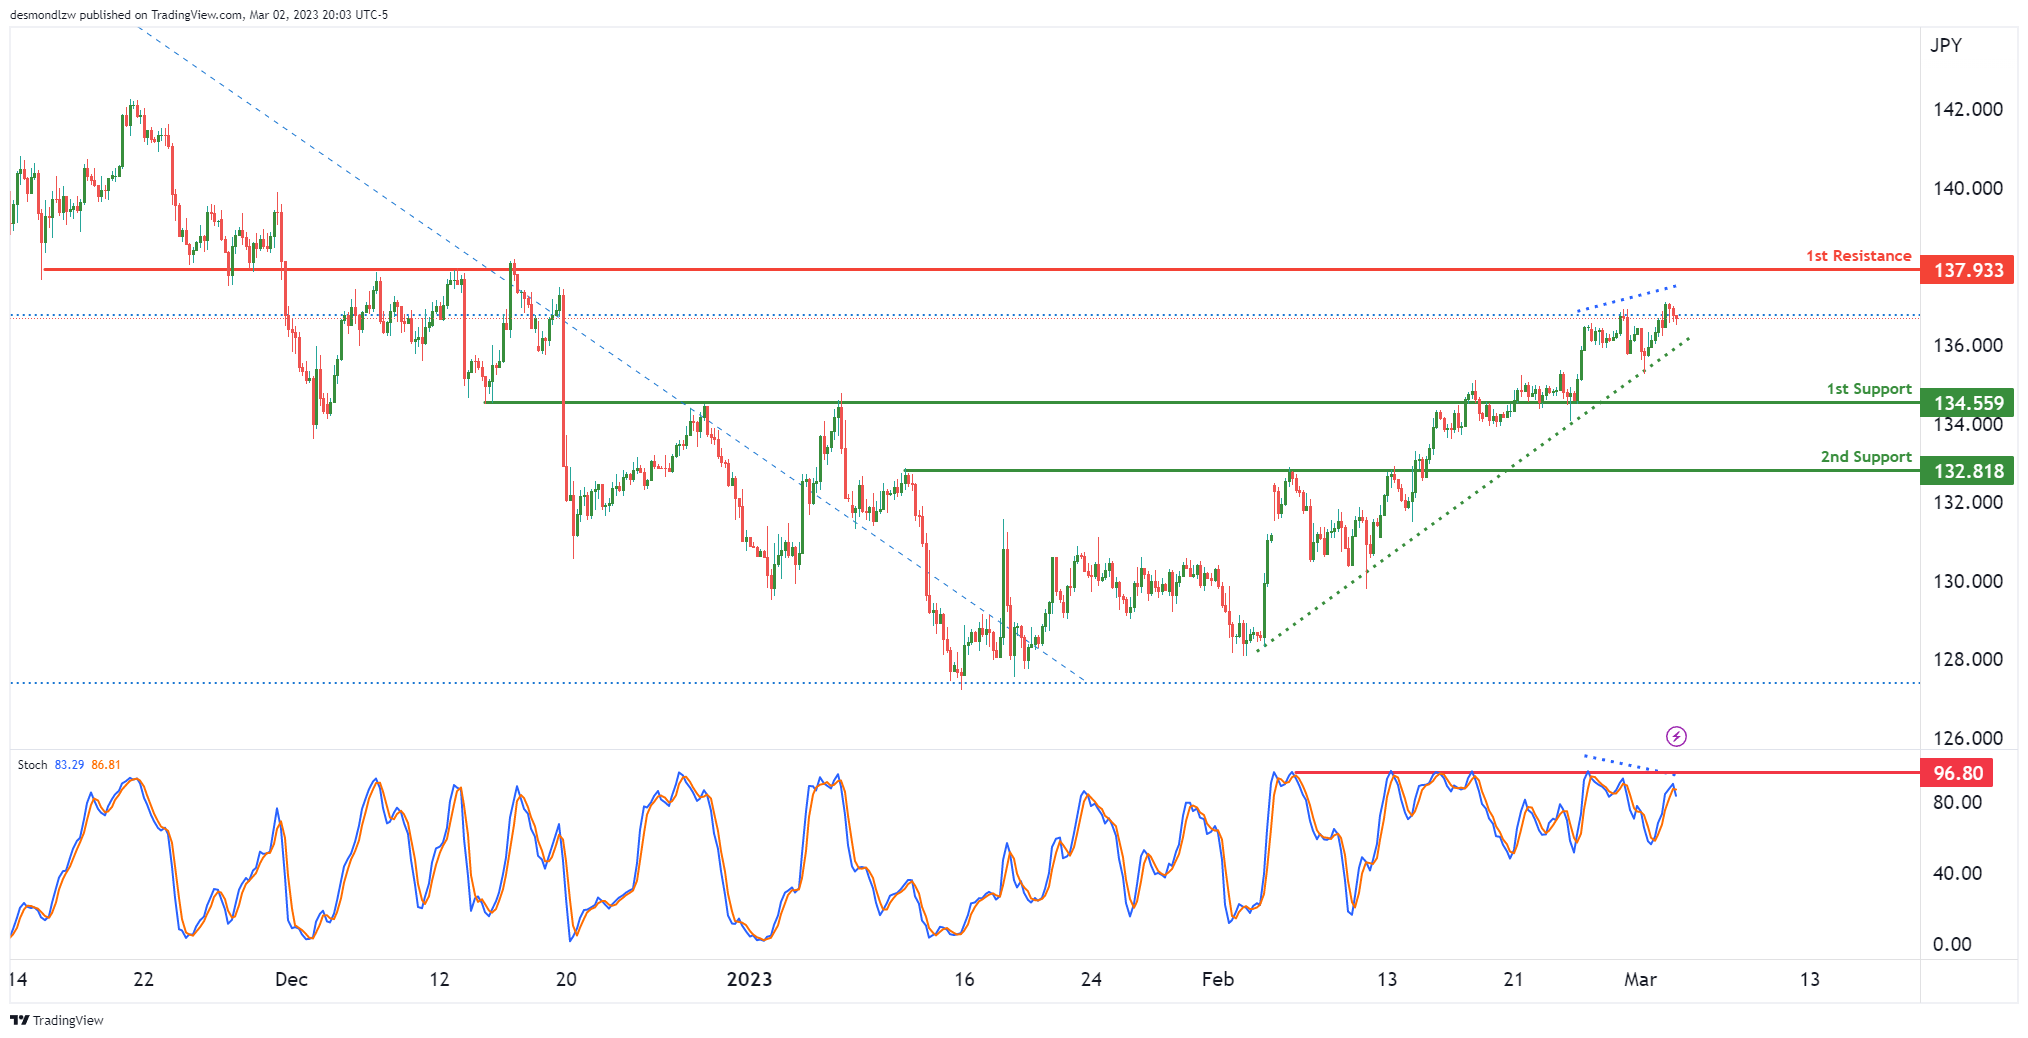Click the Stoch indicator label
Screen dimensions: 2028x1038
click(x=32, y=765)
